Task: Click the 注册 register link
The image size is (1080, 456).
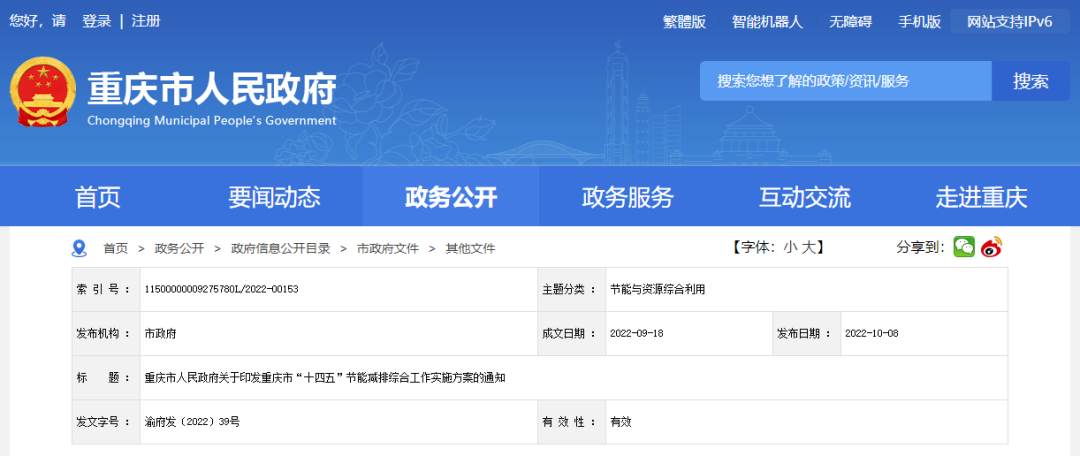Action: (x=146, y=21)
